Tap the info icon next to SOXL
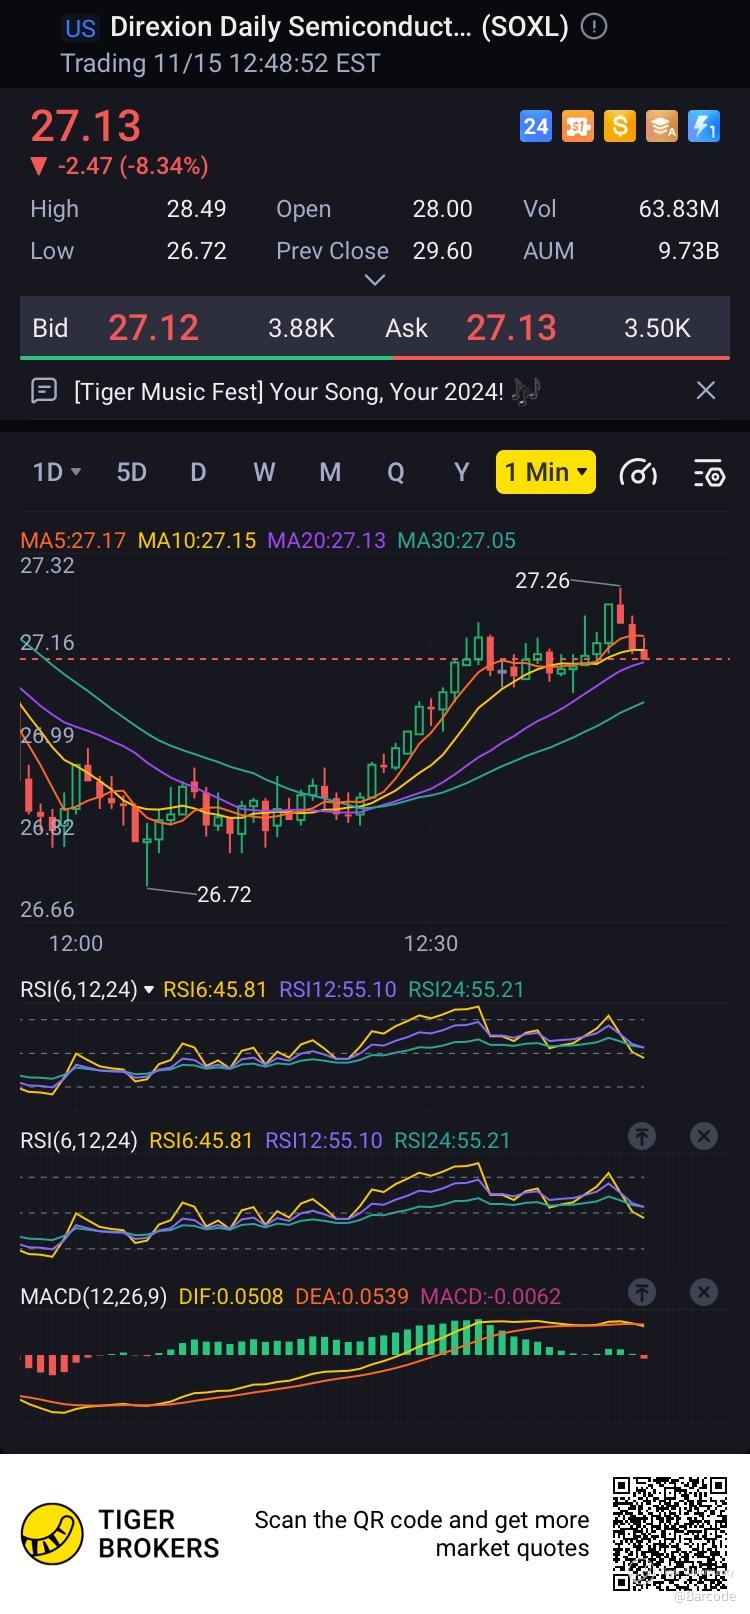The image size is (750, 1614). (x=594, y=27)
